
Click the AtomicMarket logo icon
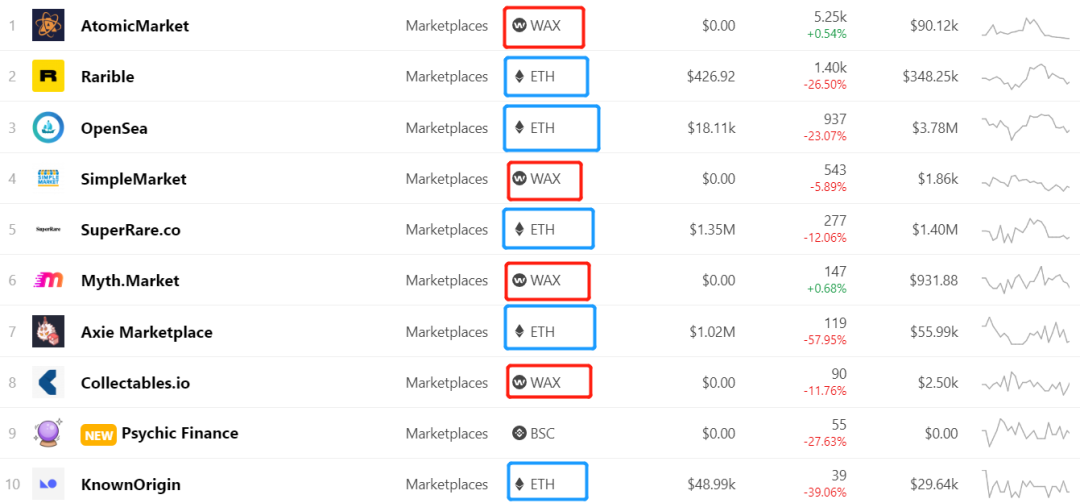tap(48, 25)
